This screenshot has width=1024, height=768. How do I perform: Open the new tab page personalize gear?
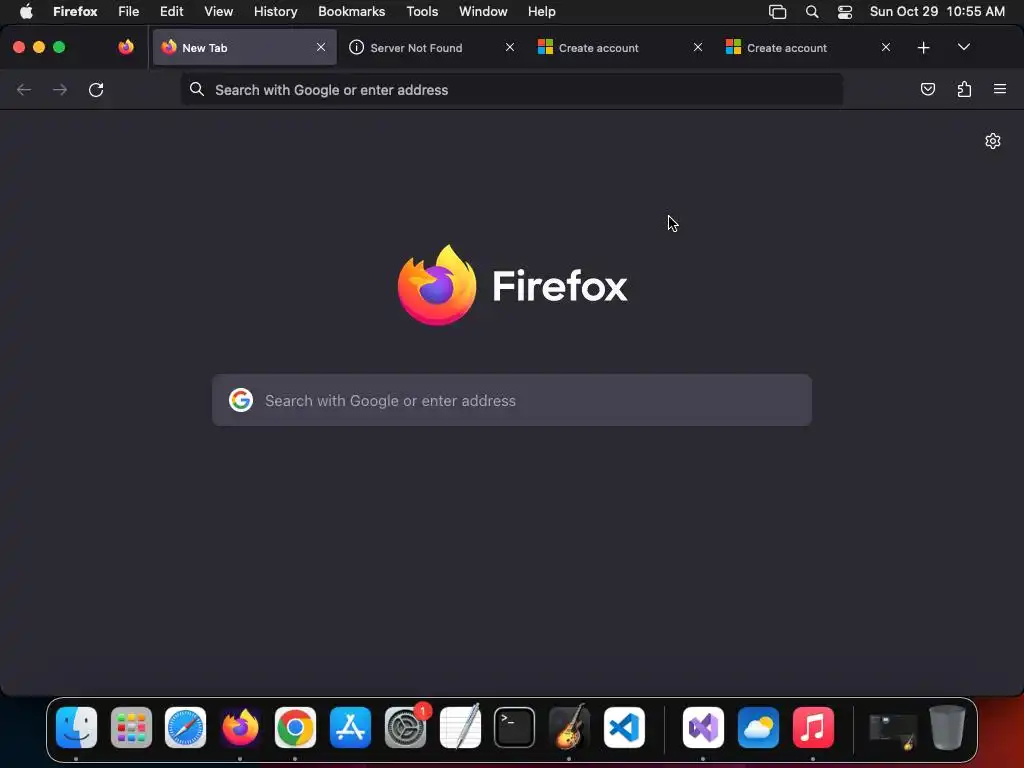pyautogui.click(x=993, y=141)
